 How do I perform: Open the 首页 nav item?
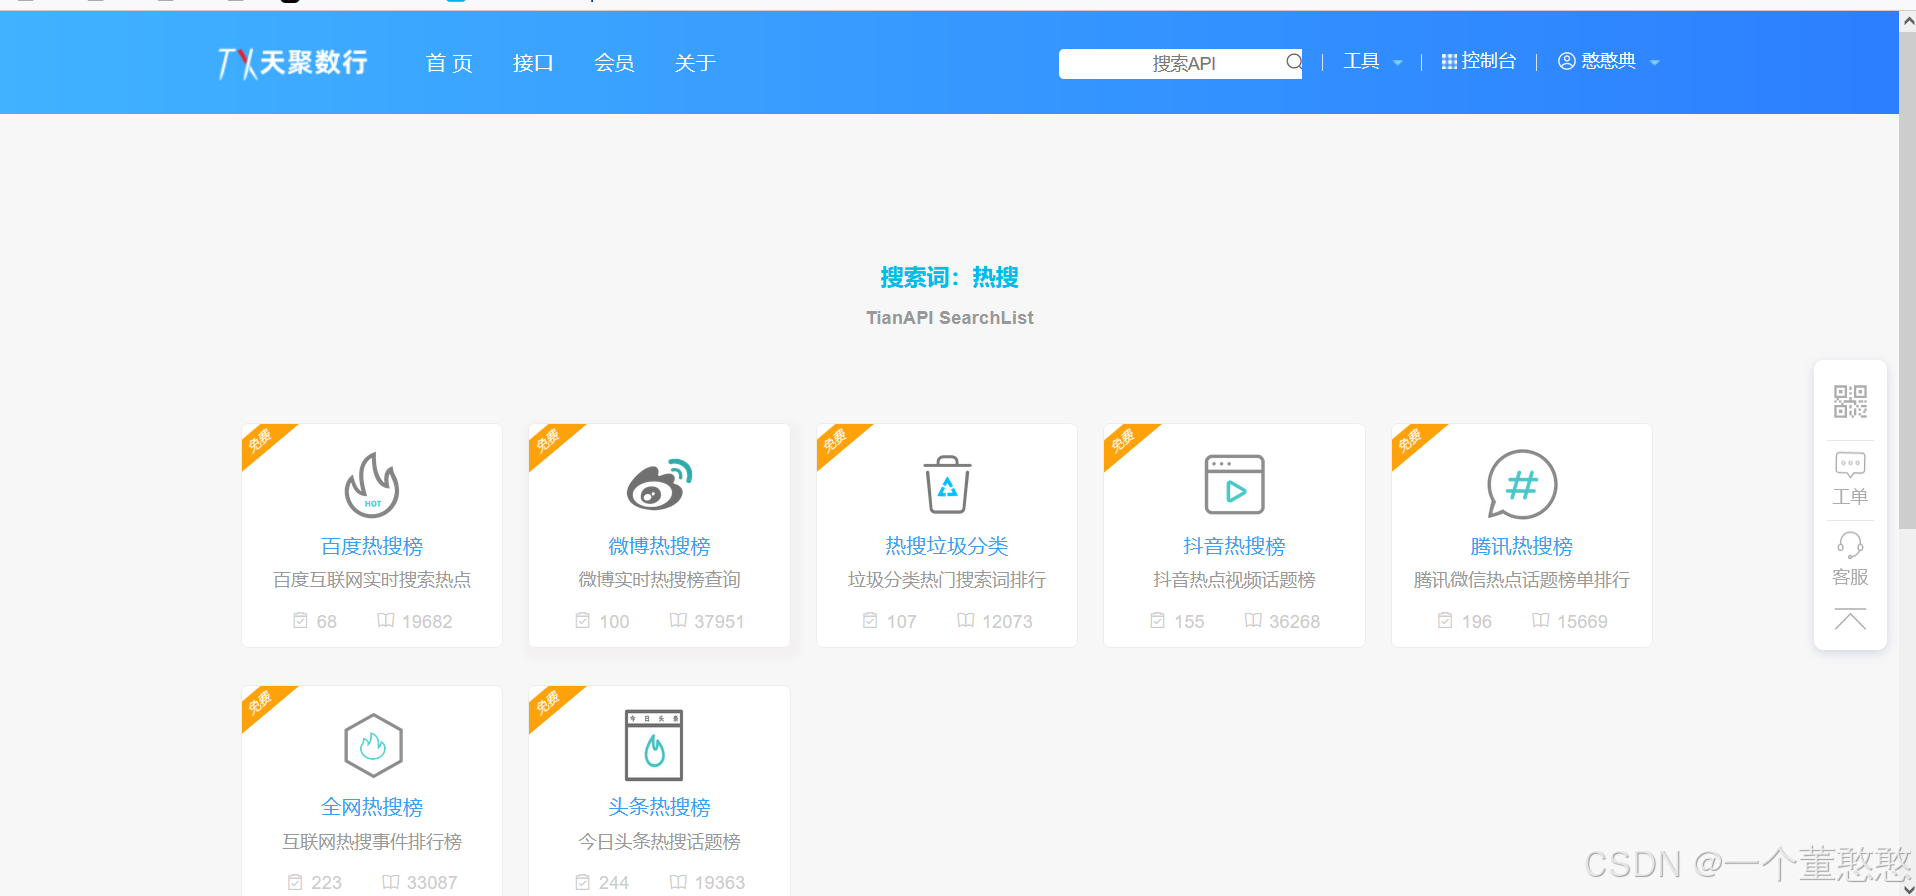(449, 63)
